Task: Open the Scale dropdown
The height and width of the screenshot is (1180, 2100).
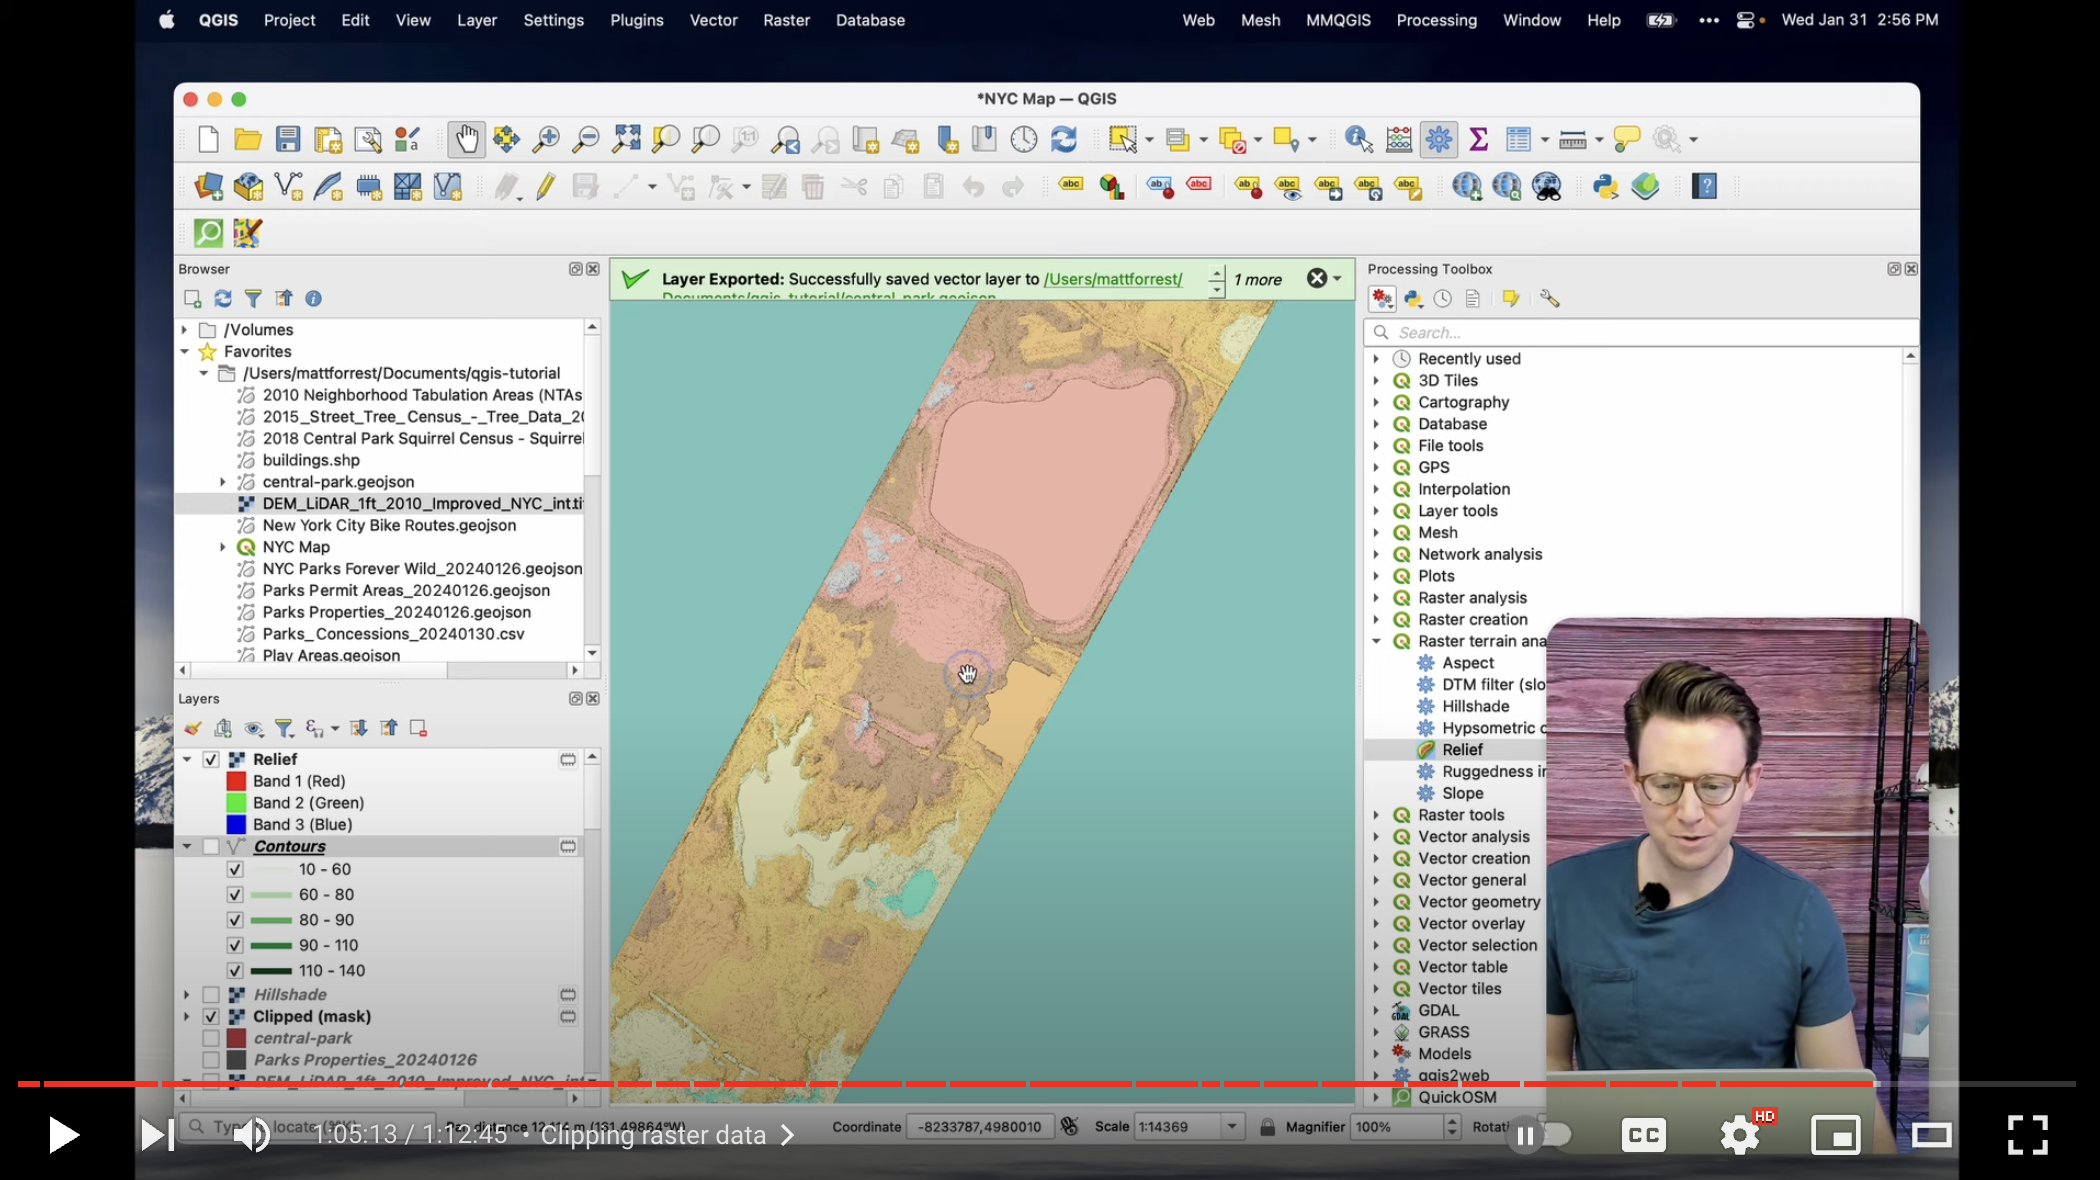Action: click(x=1232, y=1126)
